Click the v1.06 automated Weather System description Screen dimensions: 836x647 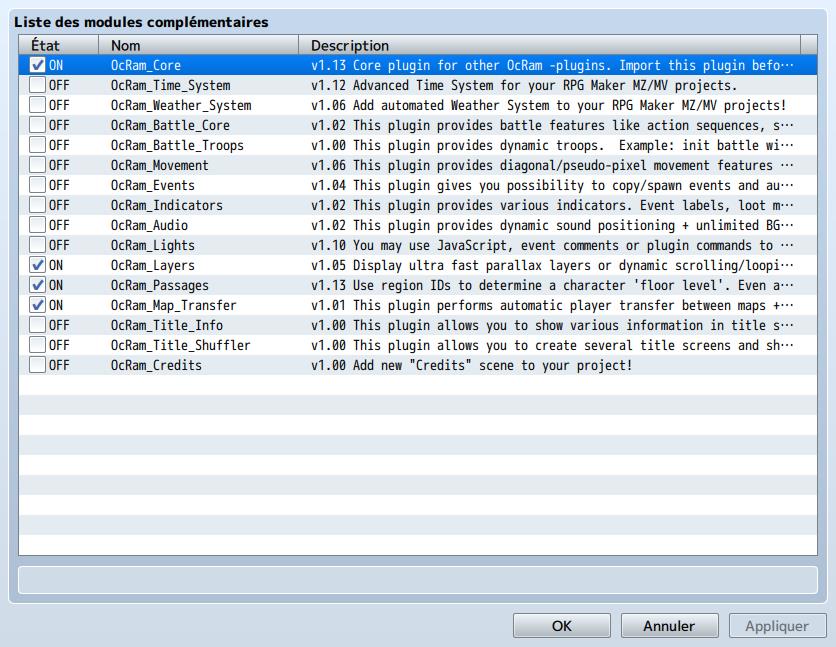coord(549,105)
